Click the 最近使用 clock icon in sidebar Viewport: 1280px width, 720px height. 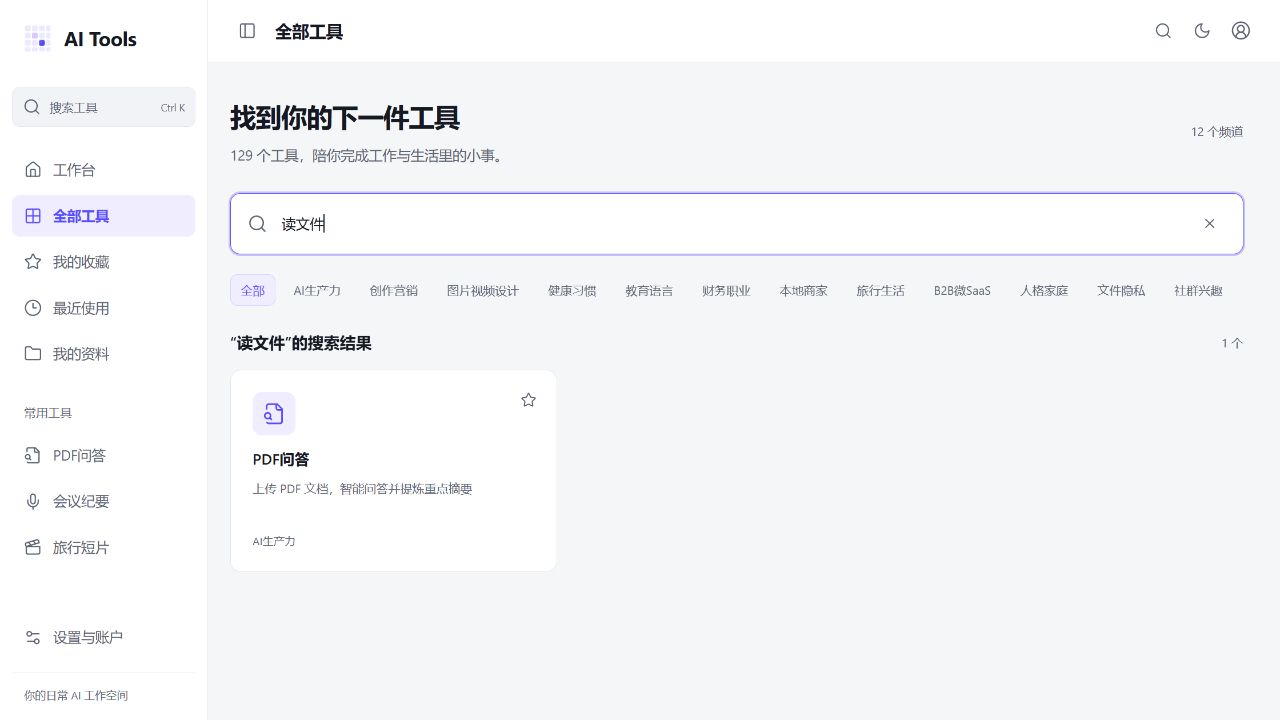(x=33, y=308)
